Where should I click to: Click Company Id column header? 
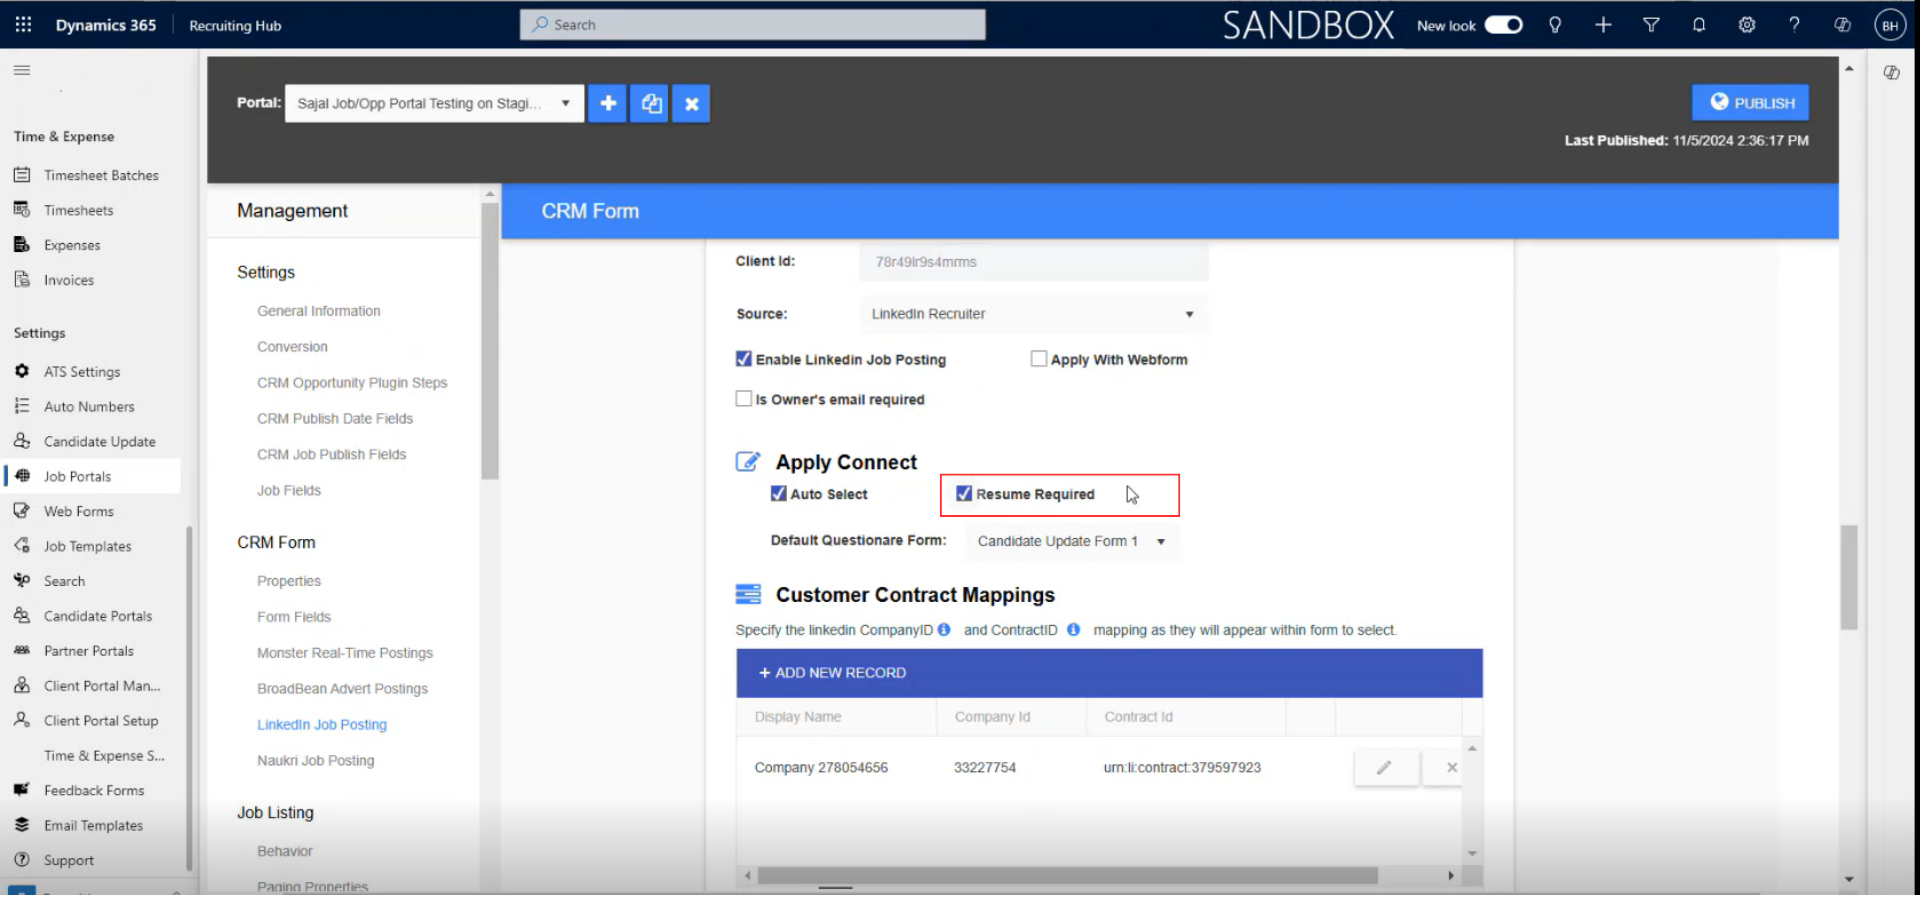click(992, 717)
